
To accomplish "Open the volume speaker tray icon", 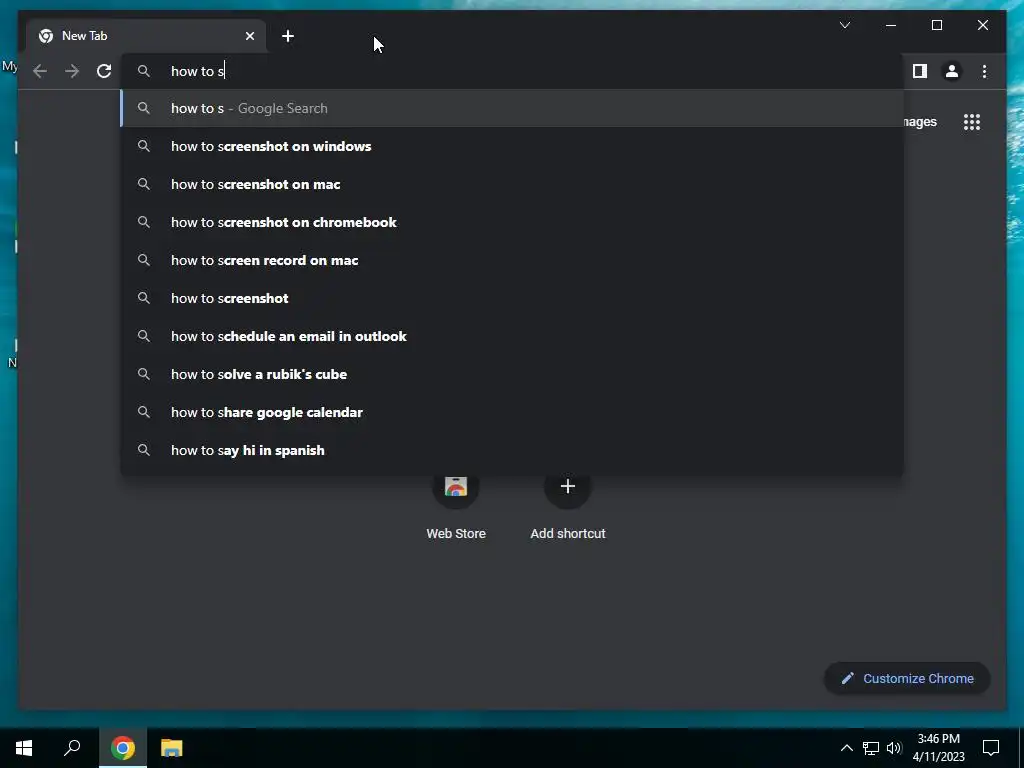I will [894, 748].
